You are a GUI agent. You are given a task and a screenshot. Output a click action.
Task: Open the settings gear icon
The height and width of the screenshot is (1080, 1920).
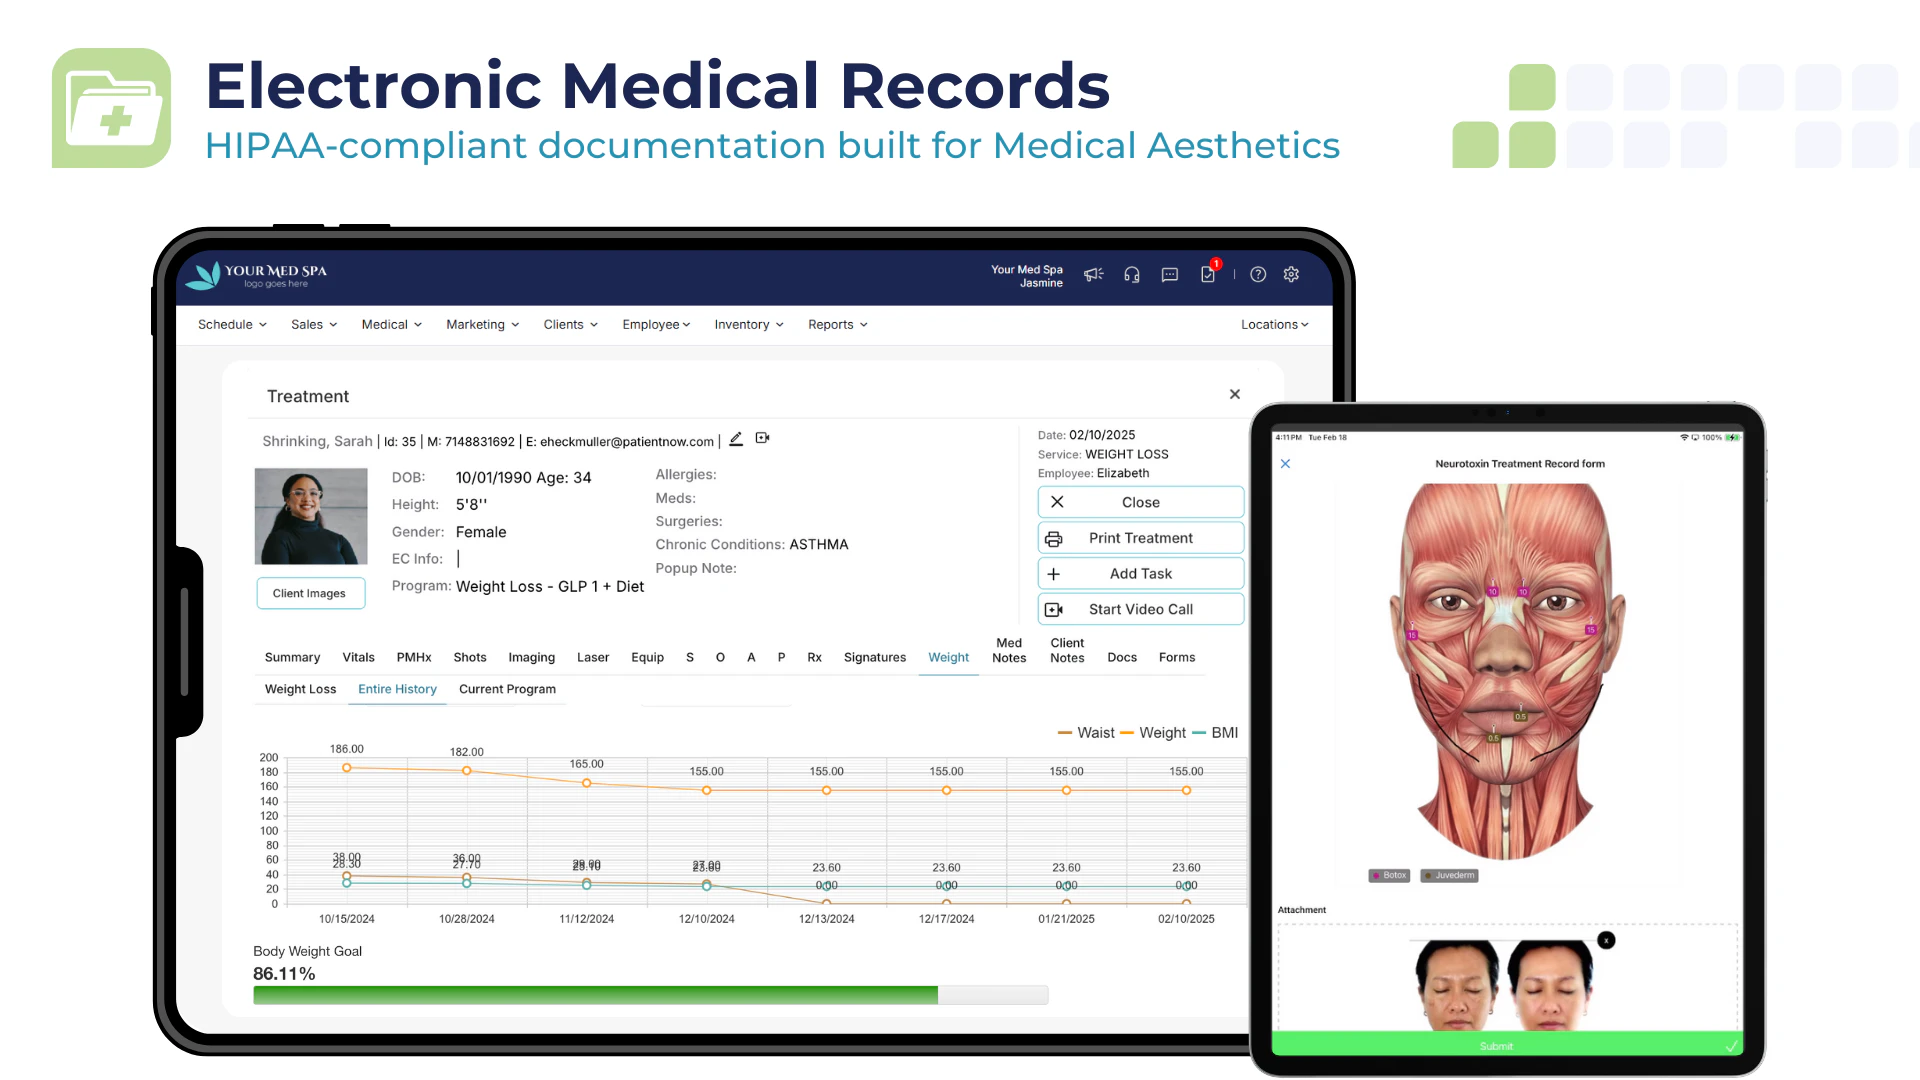click(x=1291, y=274)
